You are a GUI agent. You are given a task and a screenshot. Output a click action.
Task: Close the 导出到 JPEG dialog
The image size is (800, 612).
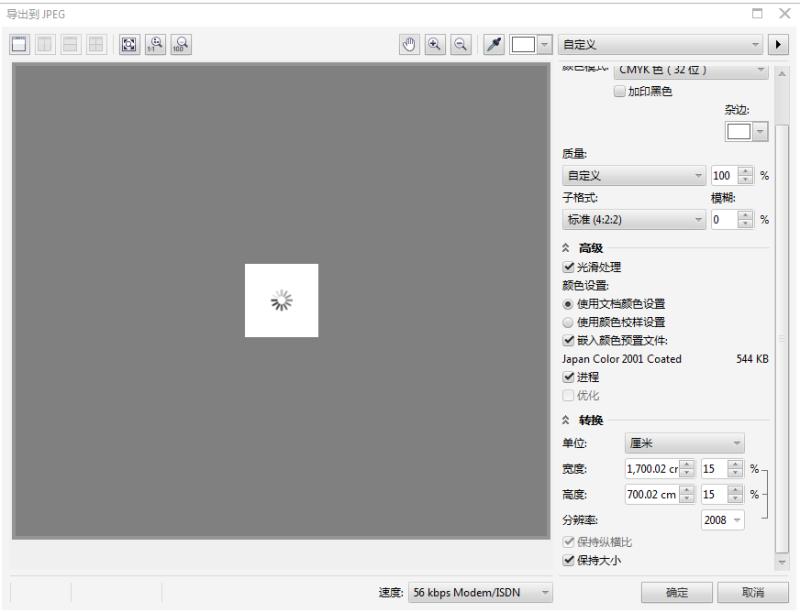click(785, 14)
